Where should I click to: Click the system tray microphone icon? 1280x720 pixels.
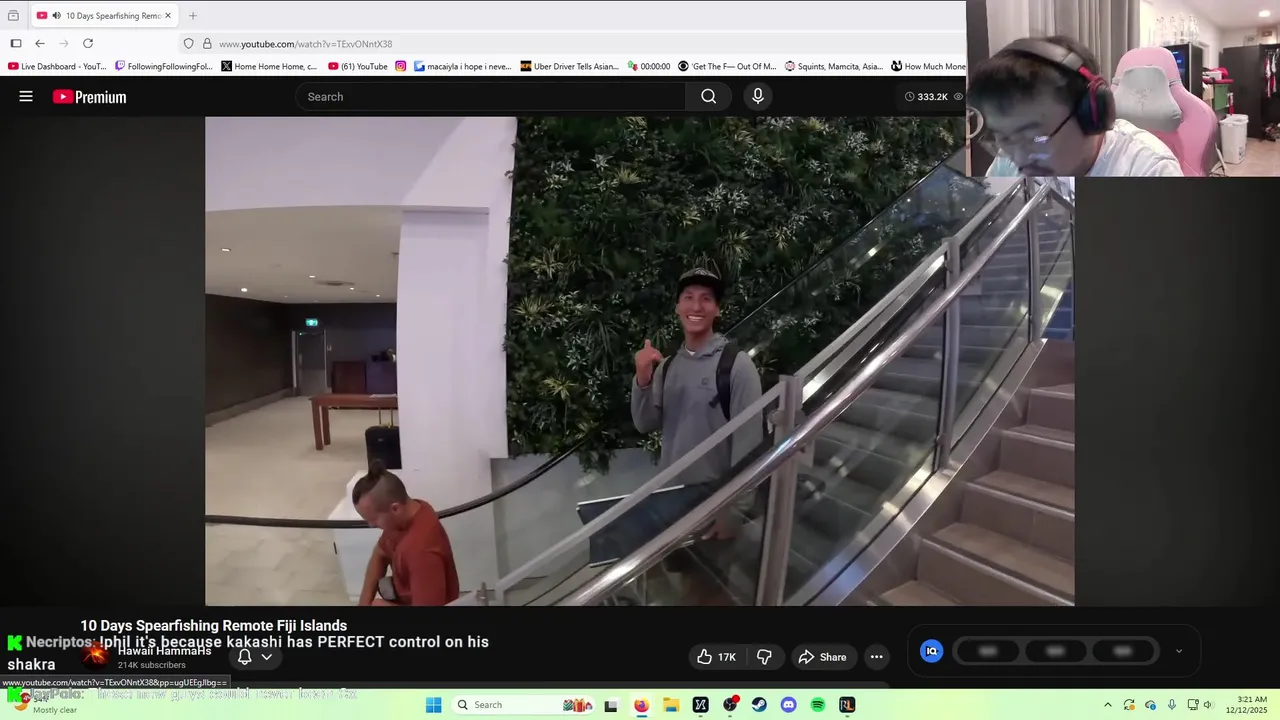pos(1171,705)
